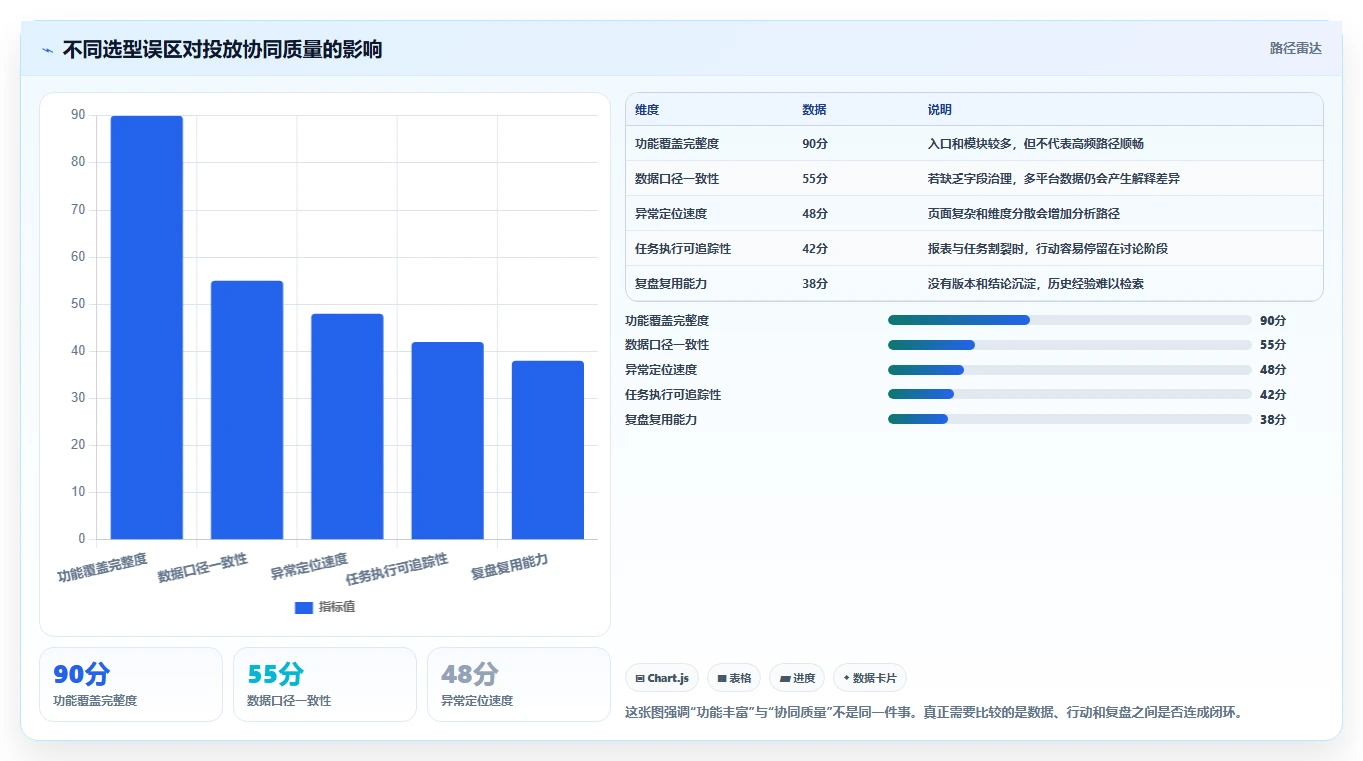
Task: Click the 功能覆盖完整度 progress bar at 90分
Action: (1070, 320)
